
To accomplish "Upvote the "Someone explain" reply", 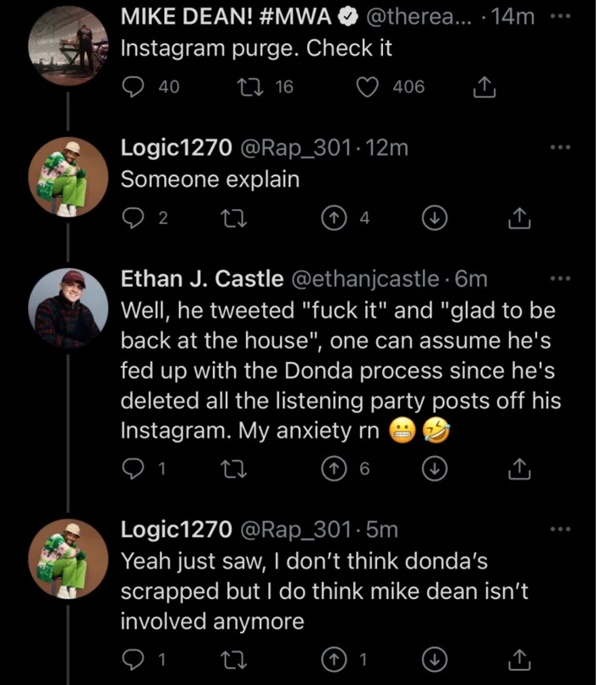I will coord(336,217).
